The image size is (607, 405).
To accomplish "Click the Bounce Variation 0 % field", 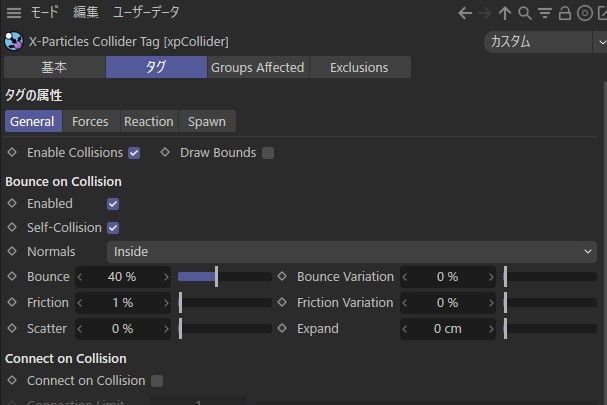I will pyautogui.click(x=448, y=277).
